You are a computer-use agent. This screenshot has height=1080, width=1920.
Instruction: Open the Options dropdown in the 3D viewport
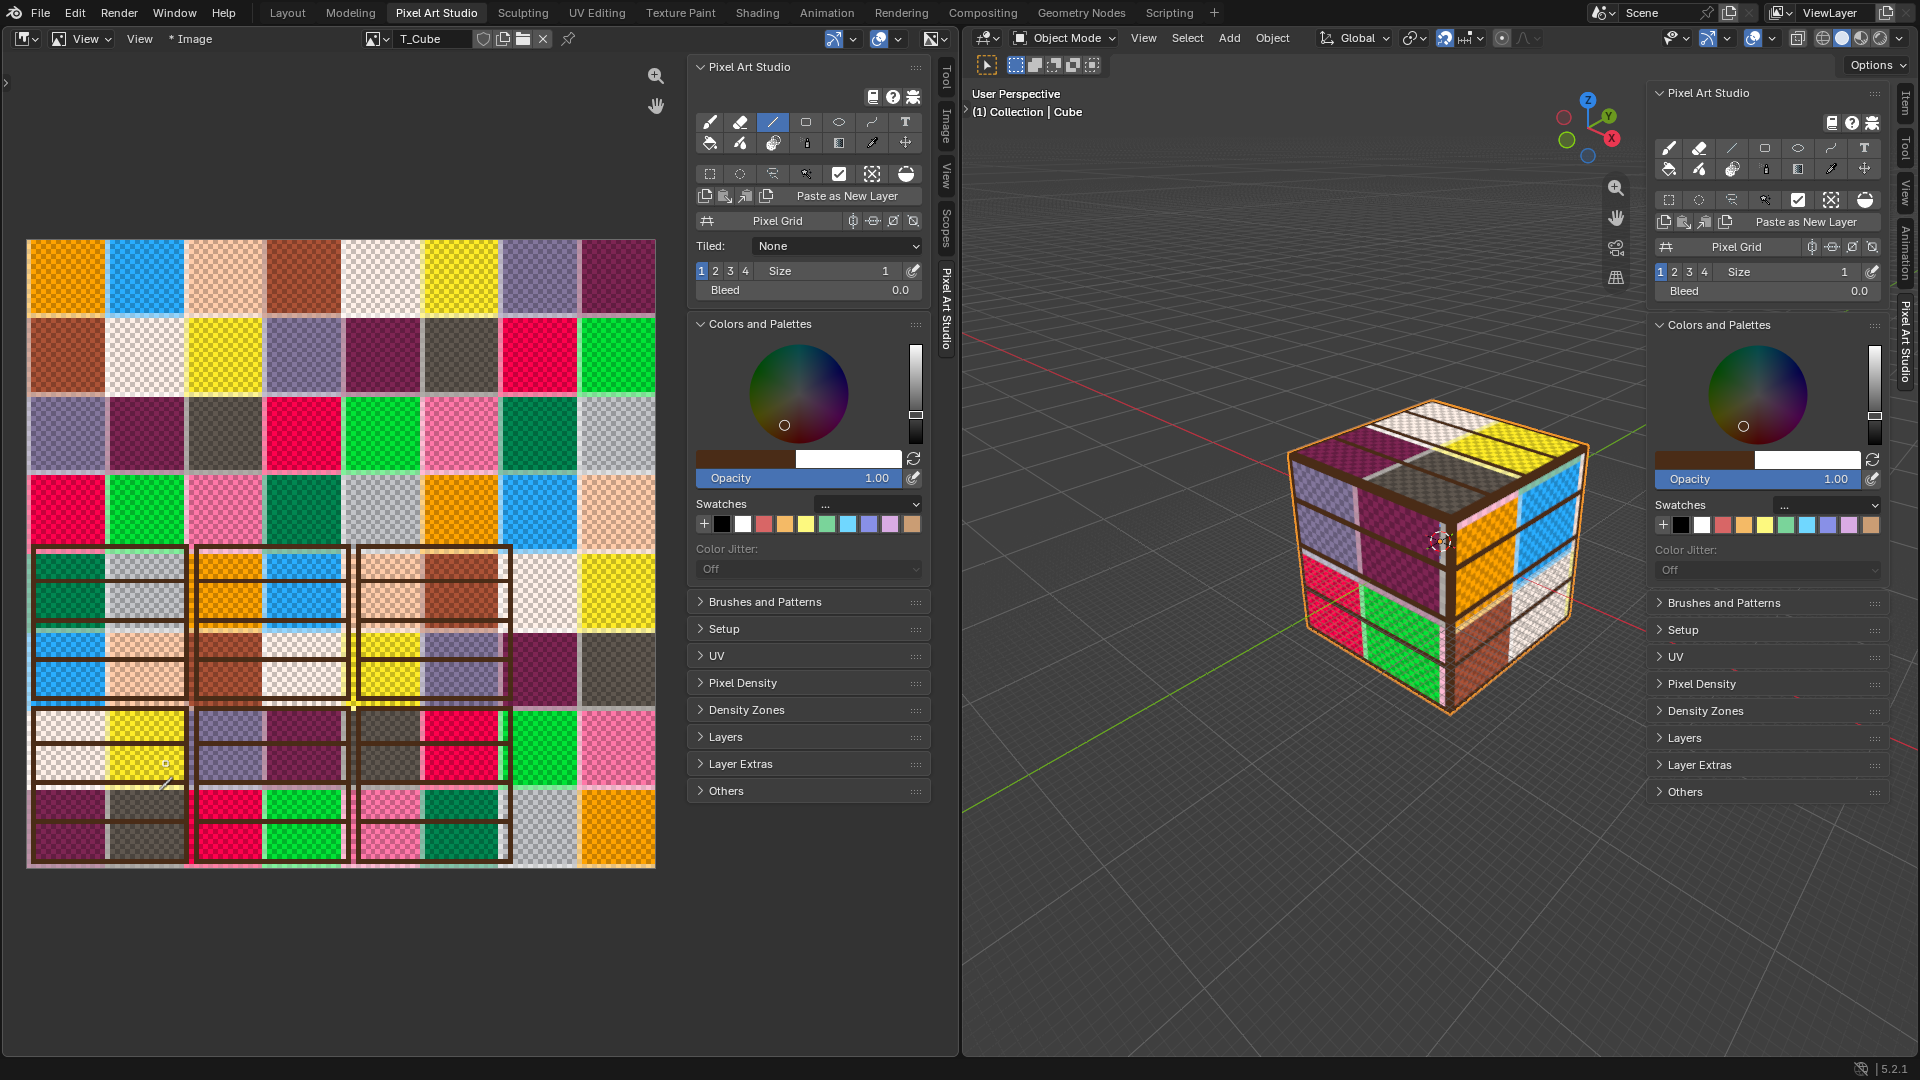1878,65
